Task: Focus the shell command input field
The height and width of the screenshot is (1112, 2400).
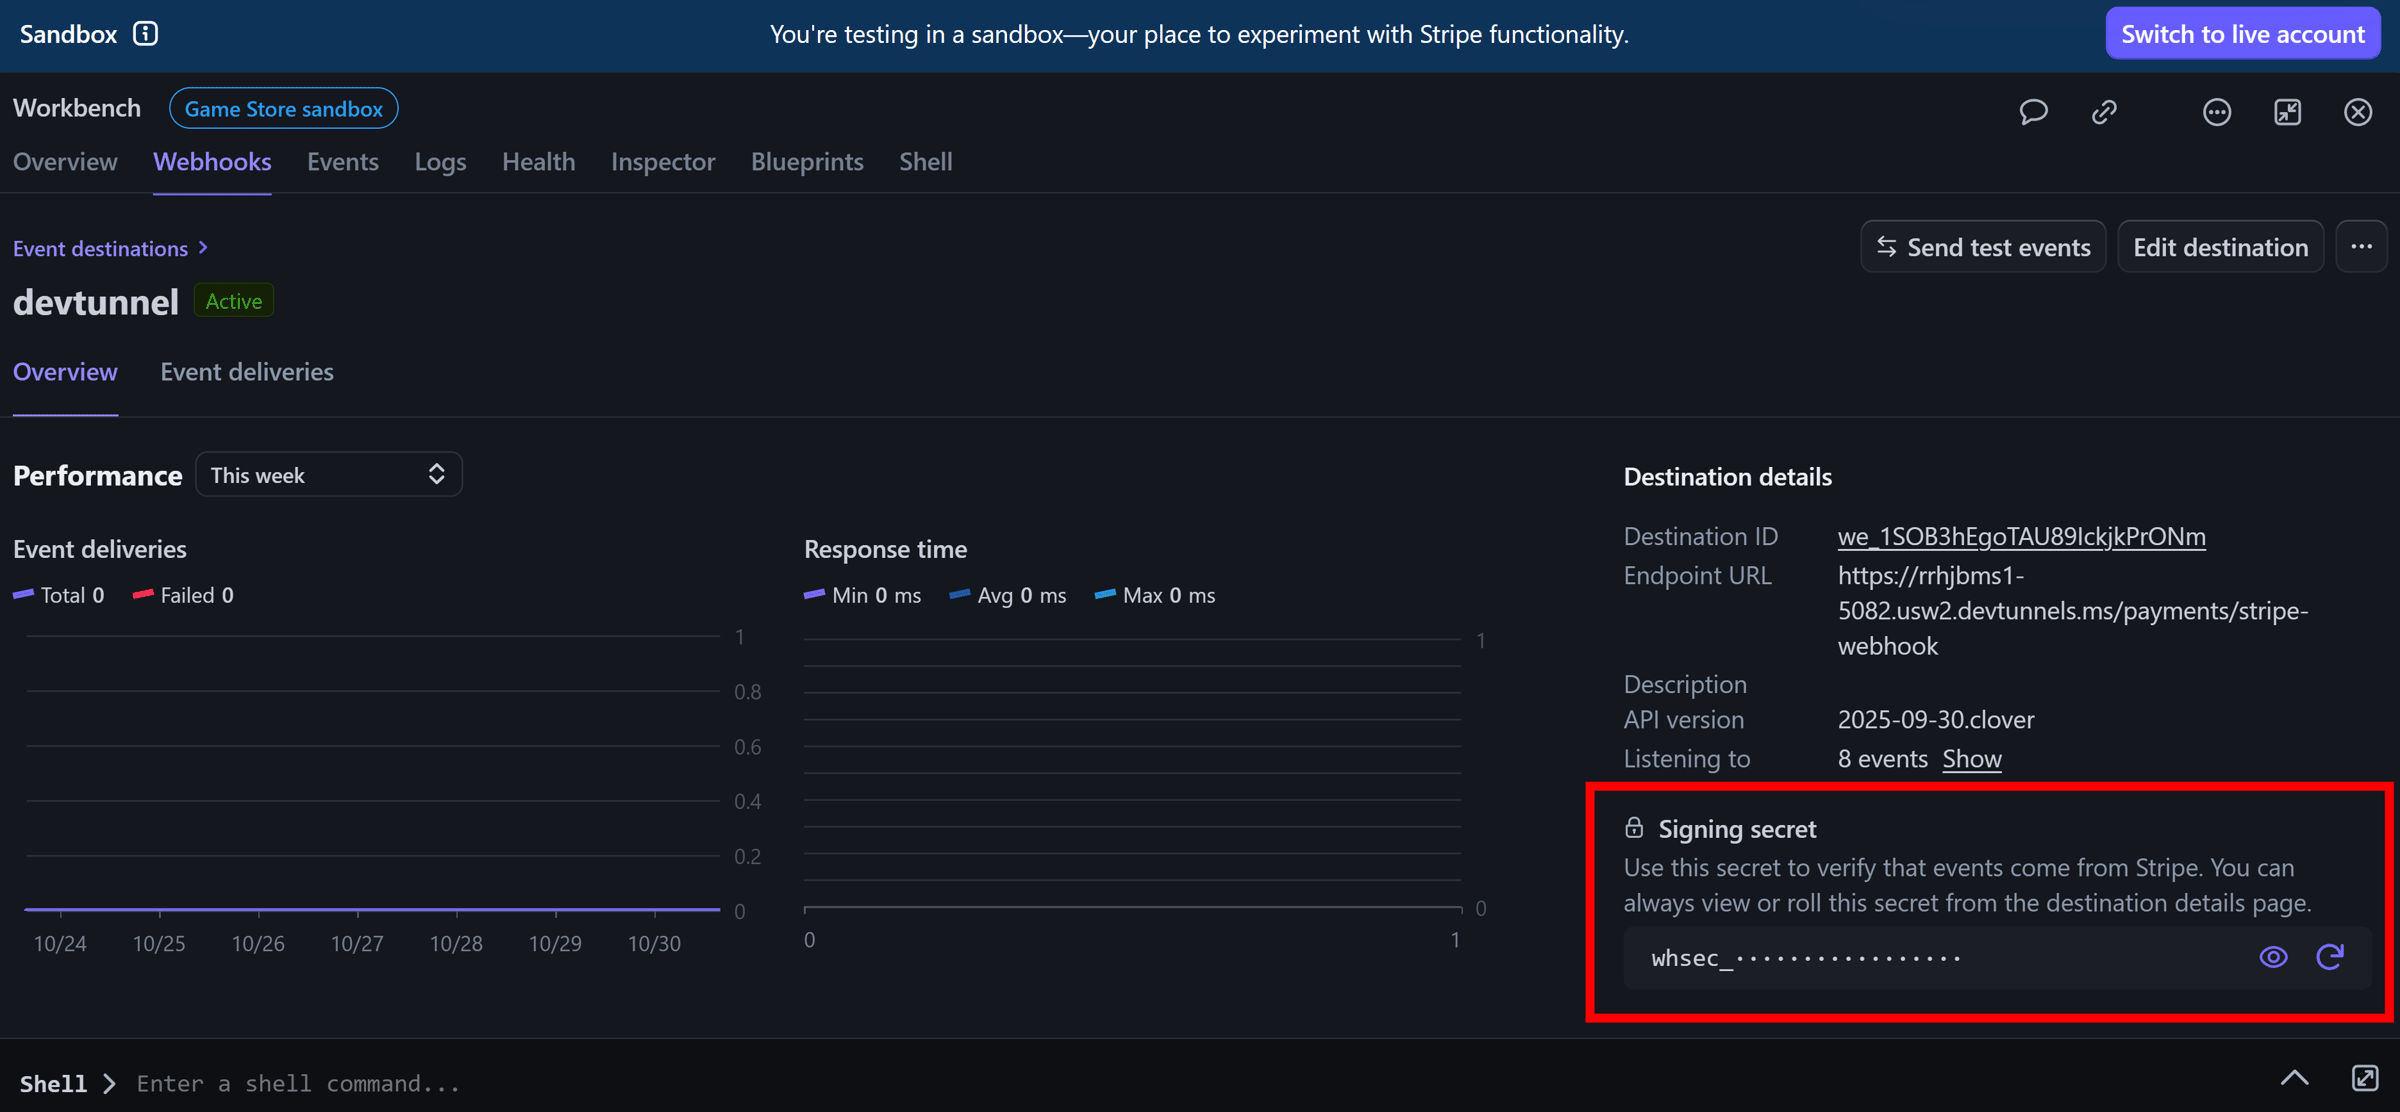Action: [298, 1083]
